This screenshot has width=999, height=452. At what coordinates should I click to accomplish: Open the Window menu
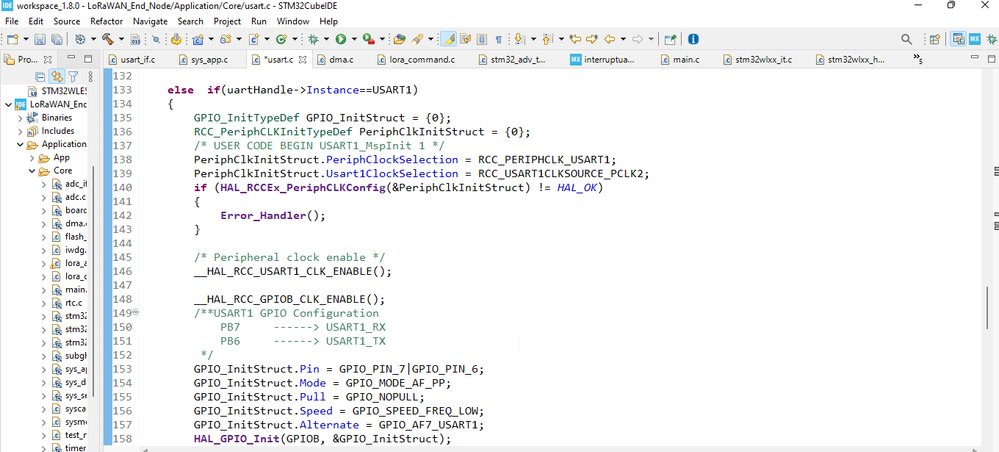292,21
